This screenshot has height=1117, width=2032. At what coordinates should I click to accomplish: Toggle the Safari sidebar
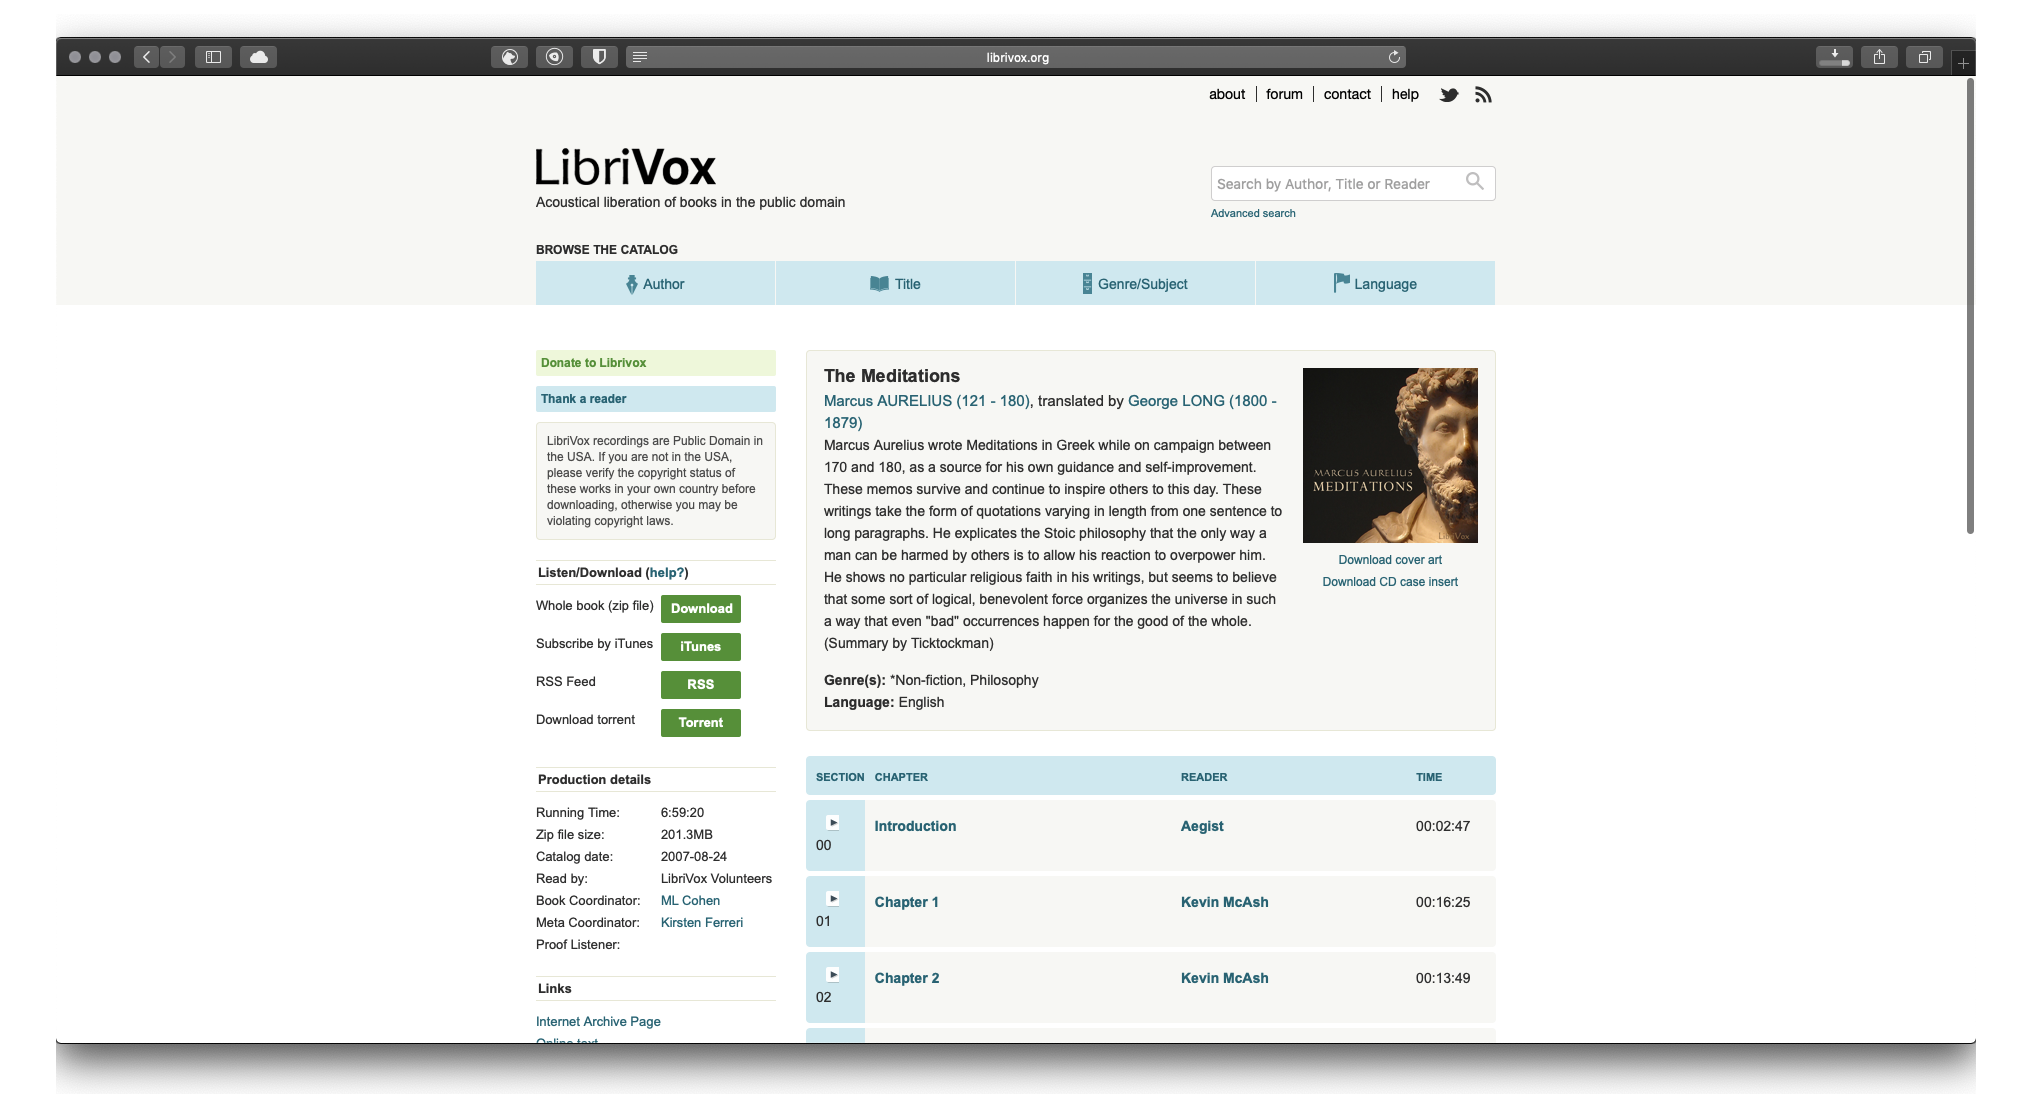213,57
